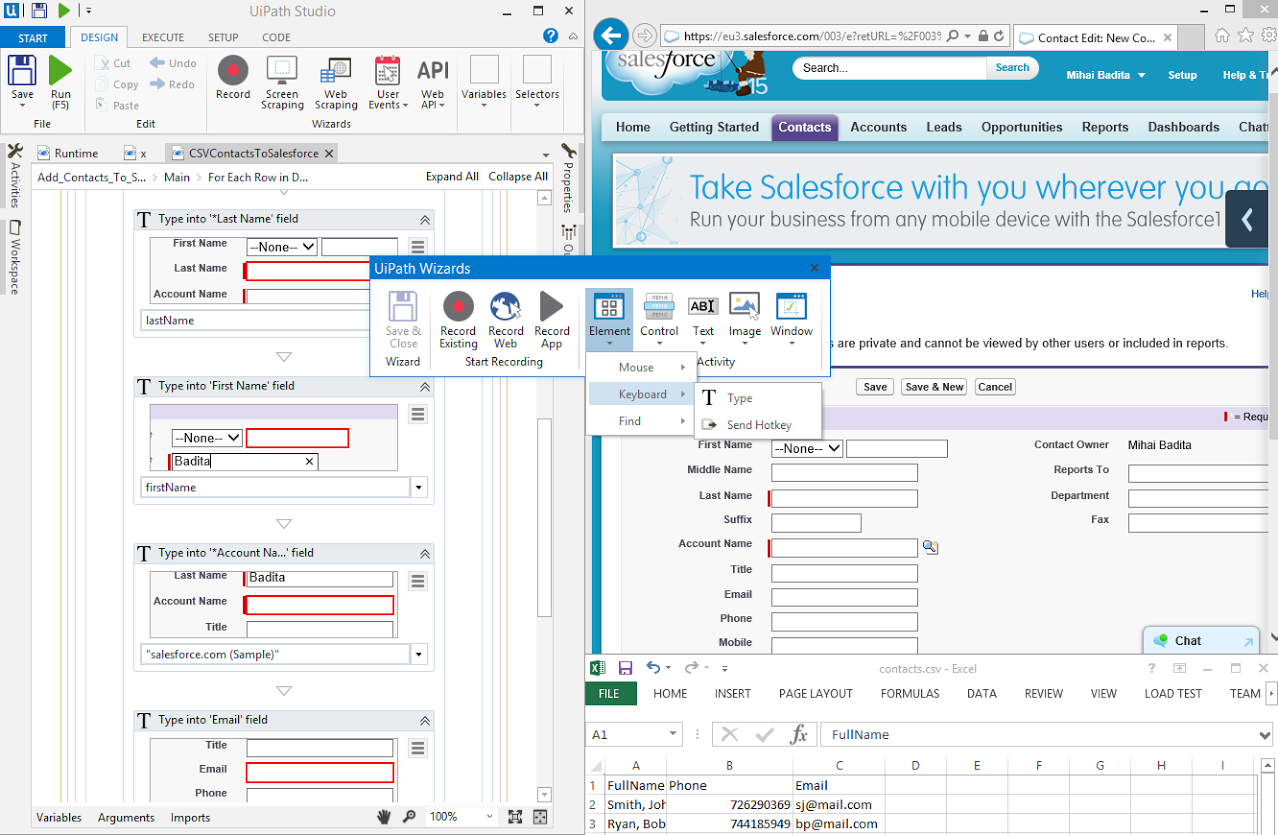Click Save & New in Salesforce
The height and width of the screenshot is (835, 1278).
click(x=933, y=386)
